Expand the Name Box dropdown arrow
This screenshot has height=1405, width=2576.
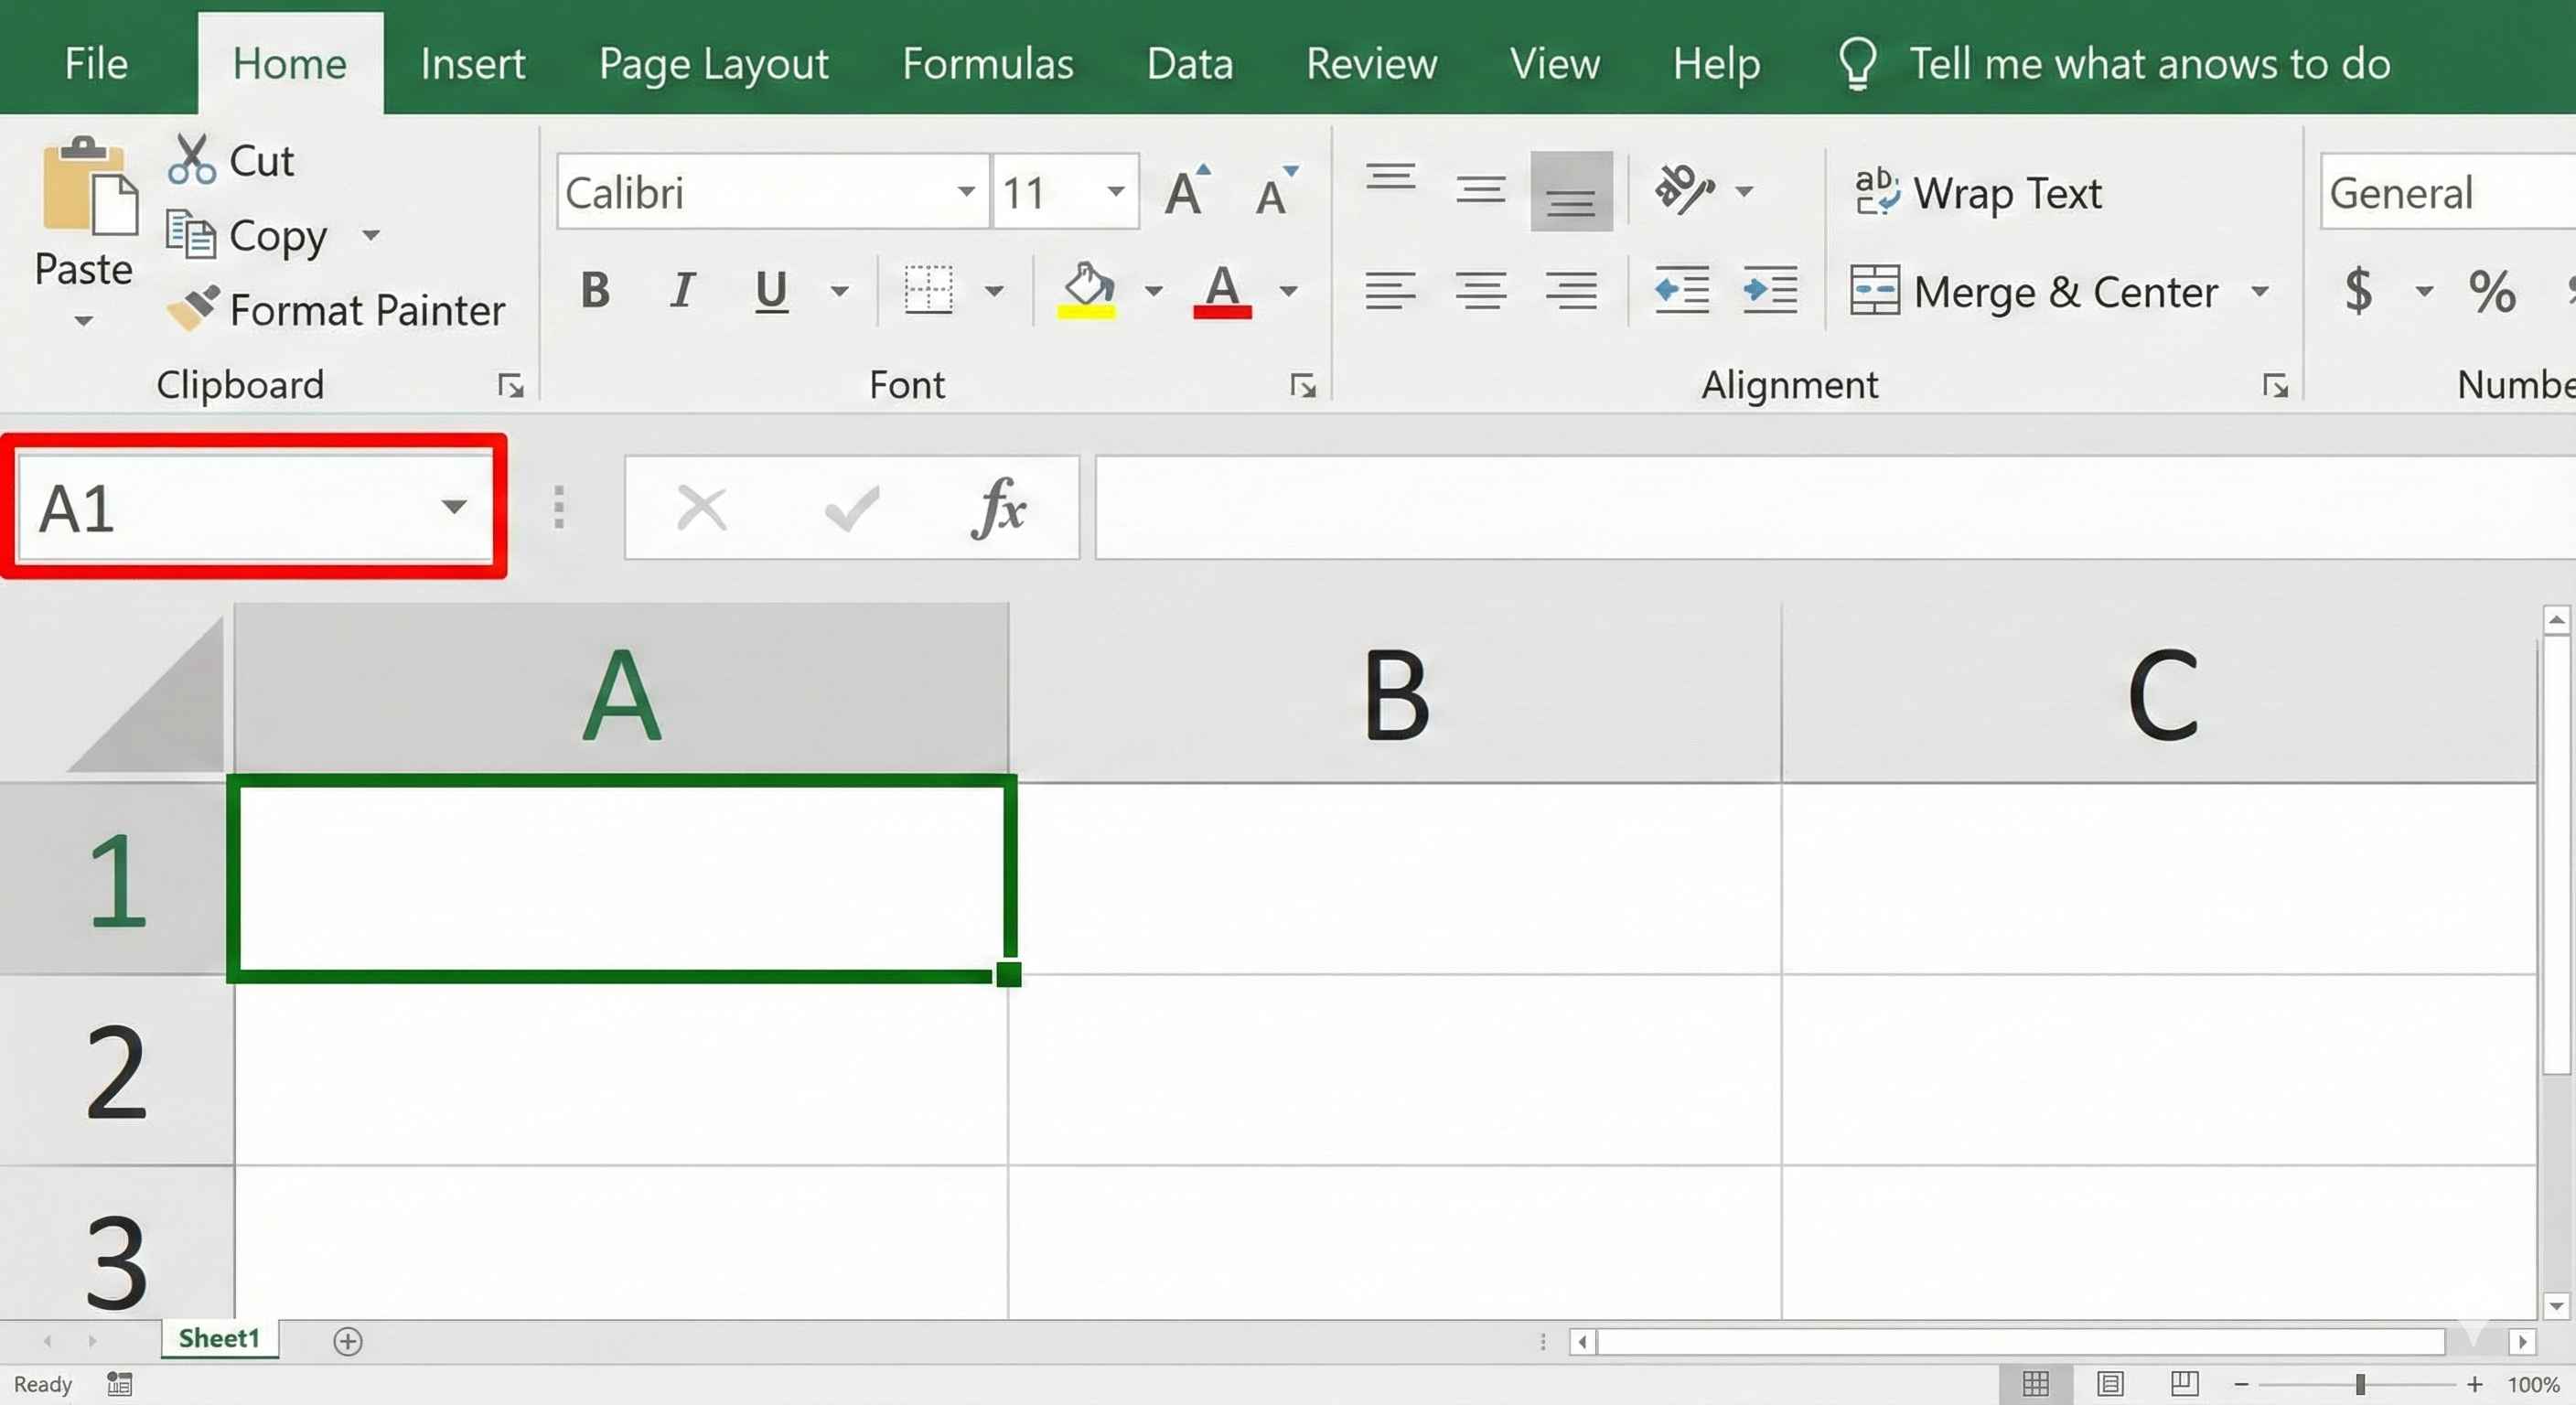point(454,507)
